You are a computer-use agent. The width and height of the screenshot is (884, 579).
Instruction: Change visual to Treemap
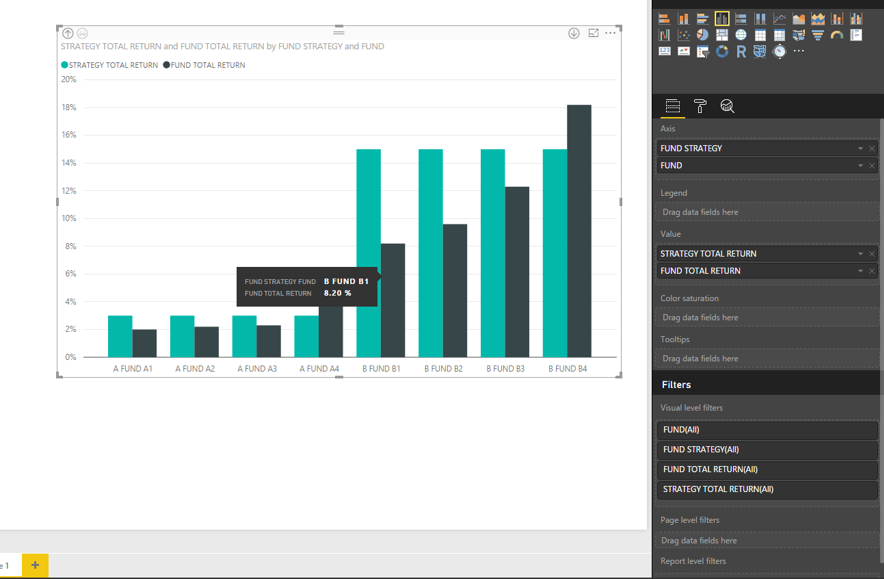tap(722, 35)
